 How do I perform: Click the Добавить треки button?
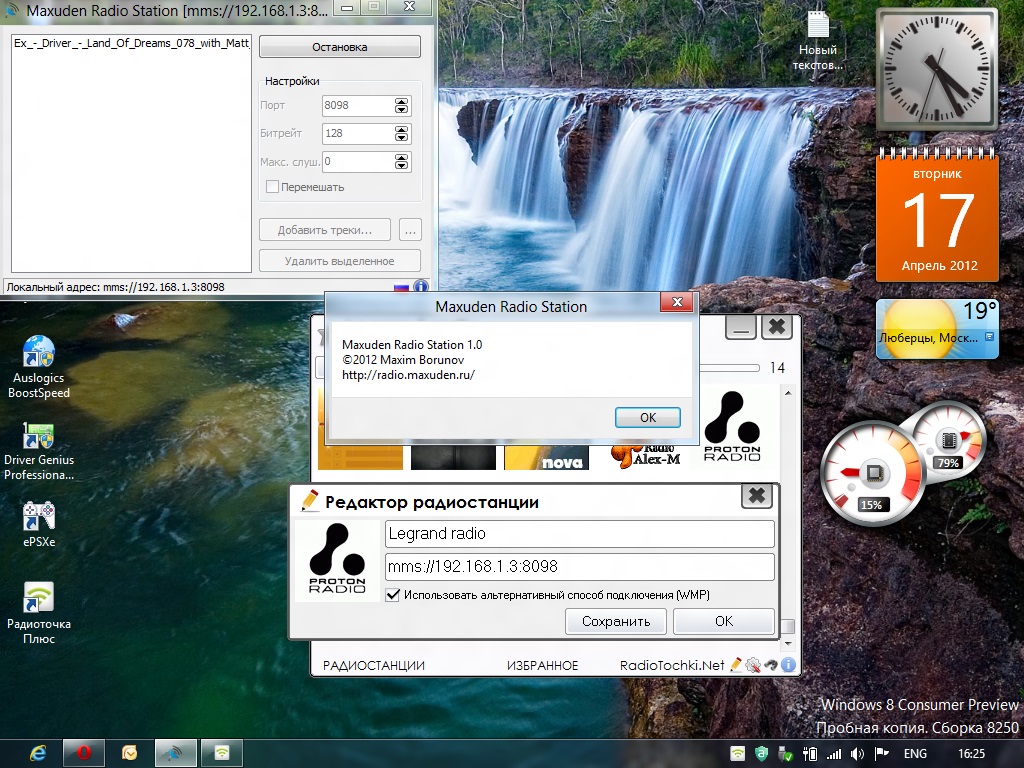click(325, 230)
